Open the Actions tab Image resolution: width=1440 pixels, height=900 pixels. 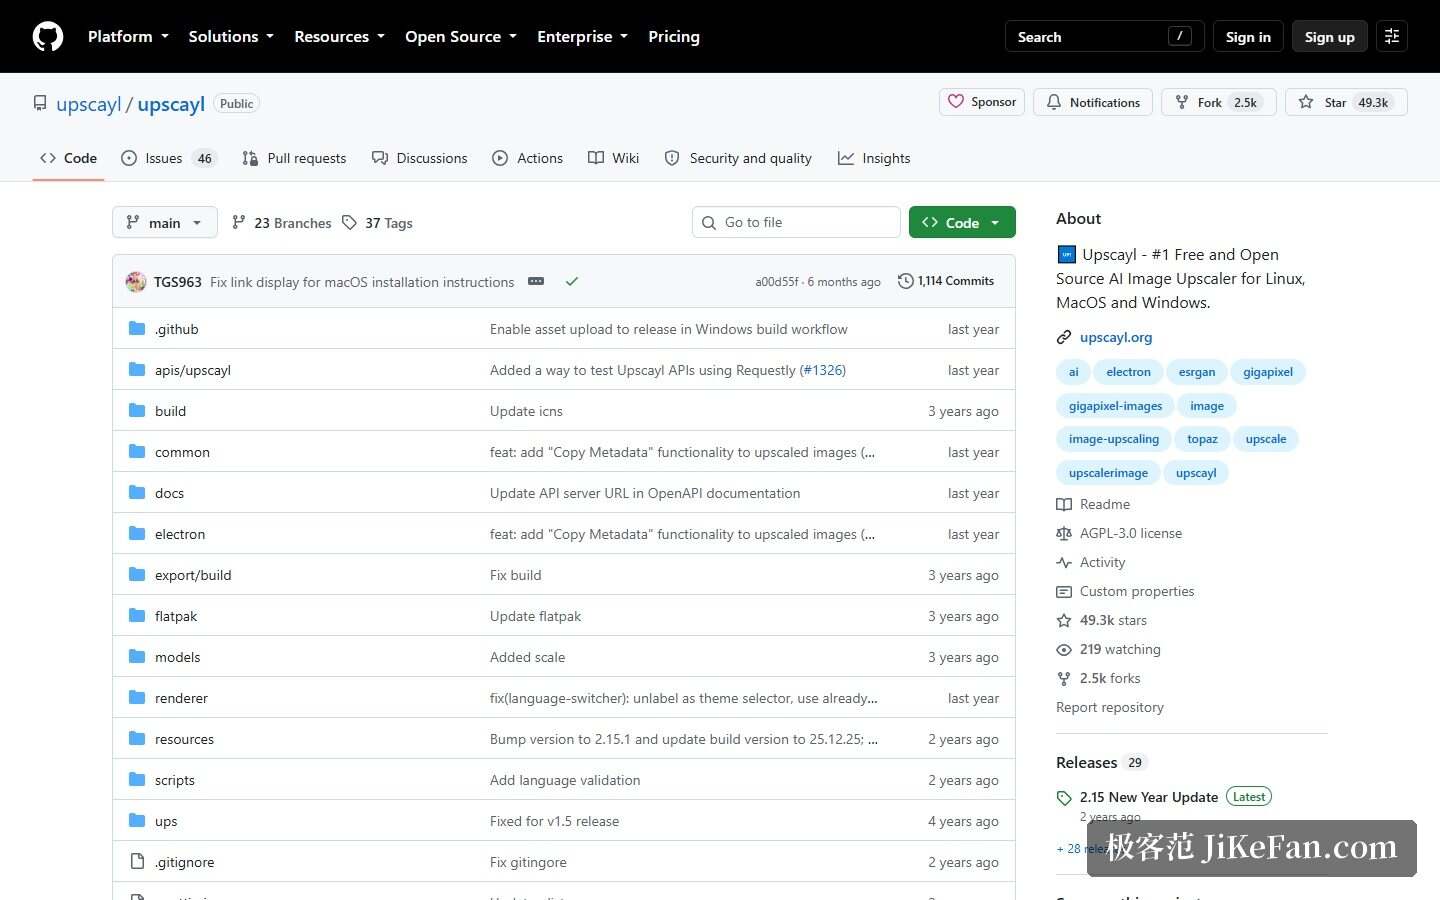(527, 158)
